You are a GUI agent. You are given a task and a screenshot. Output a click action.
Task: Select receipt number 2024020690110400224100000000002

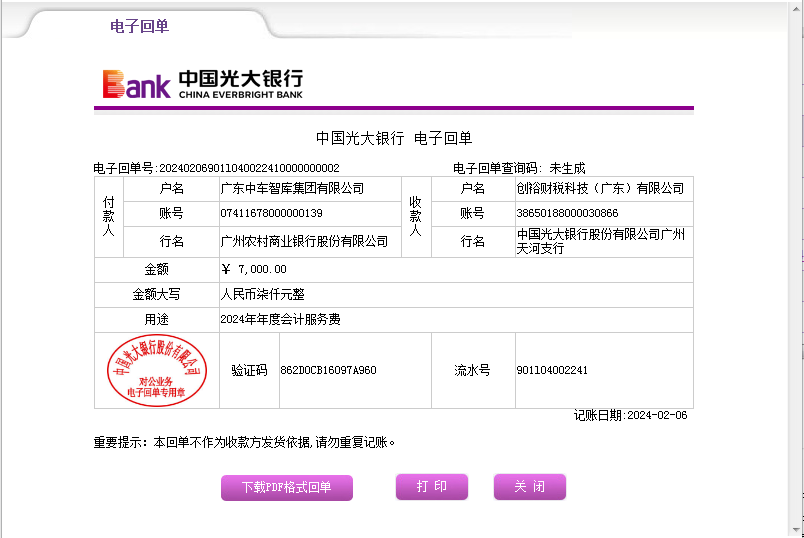pos(249,168)
